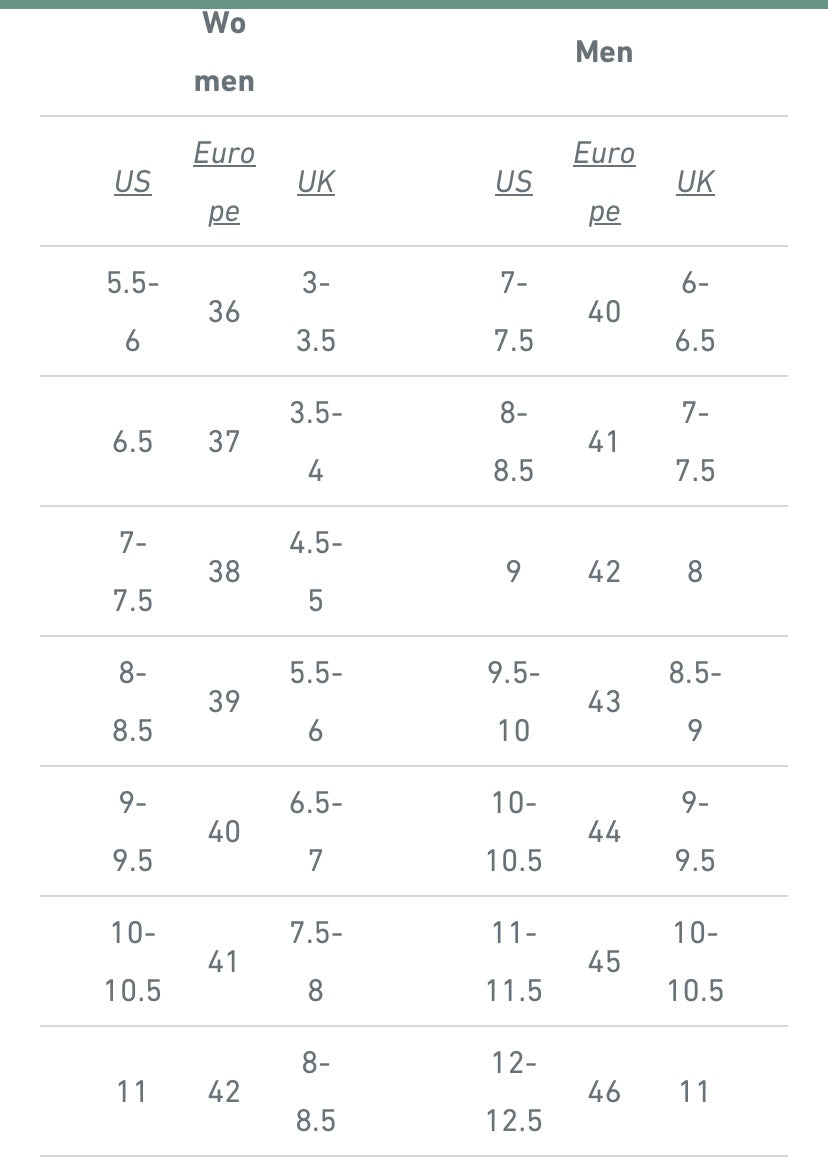Click Men's UK size 8 cell

[695, 572]
